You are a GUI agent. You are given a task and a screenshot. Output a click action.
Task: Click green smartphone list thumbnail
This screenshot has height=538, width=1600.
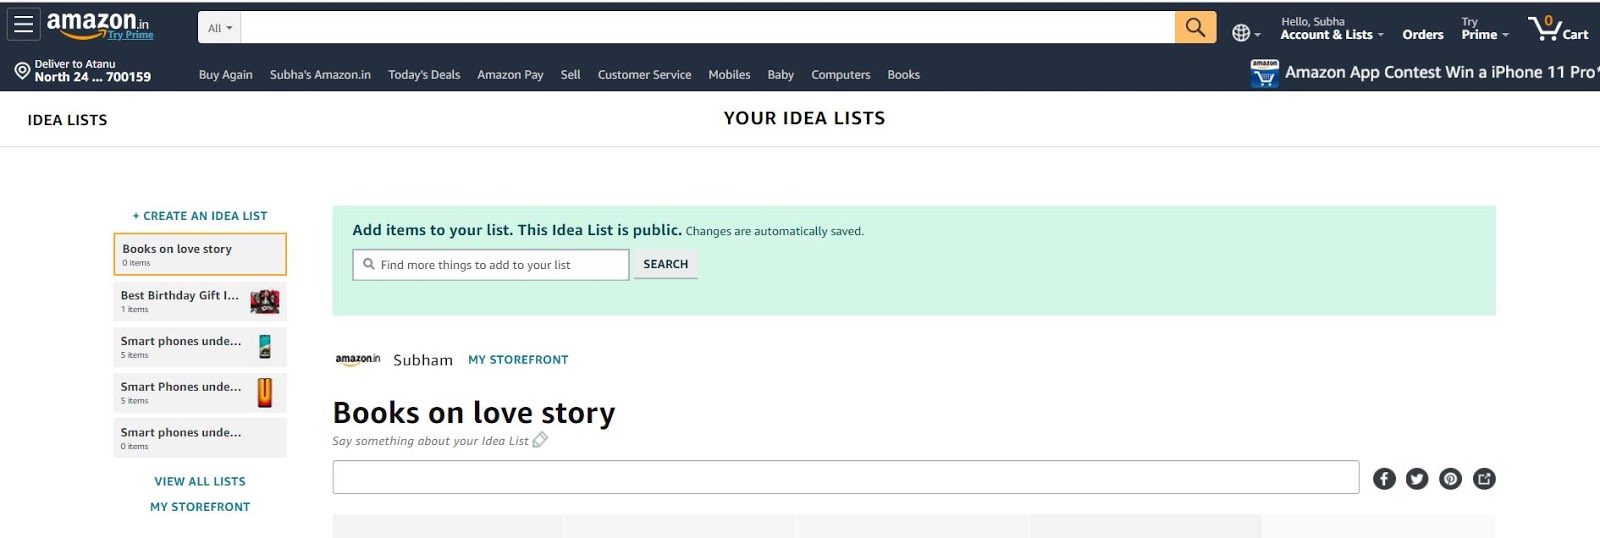pyautogui.click(x=265, y=347)
